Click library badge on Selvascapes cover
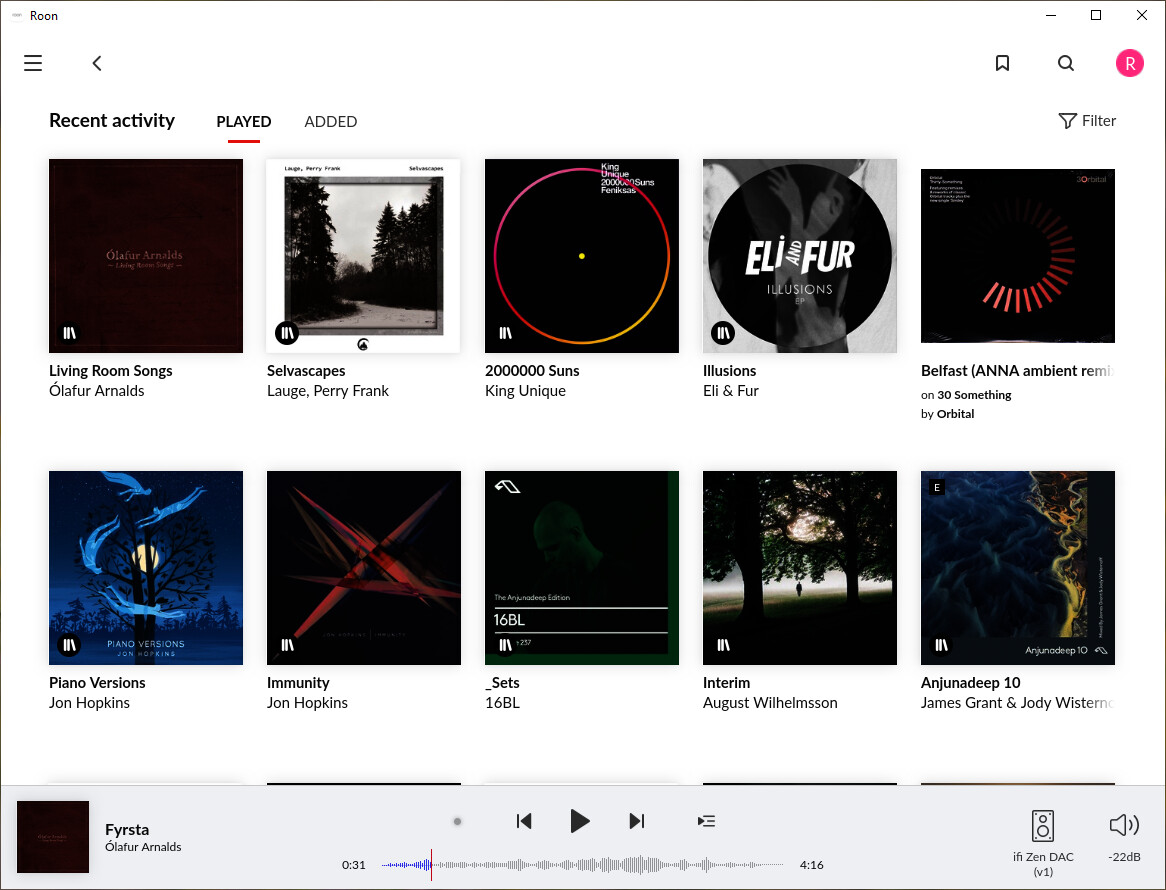The image size is (1166, 890). click(x=287, y=333)
